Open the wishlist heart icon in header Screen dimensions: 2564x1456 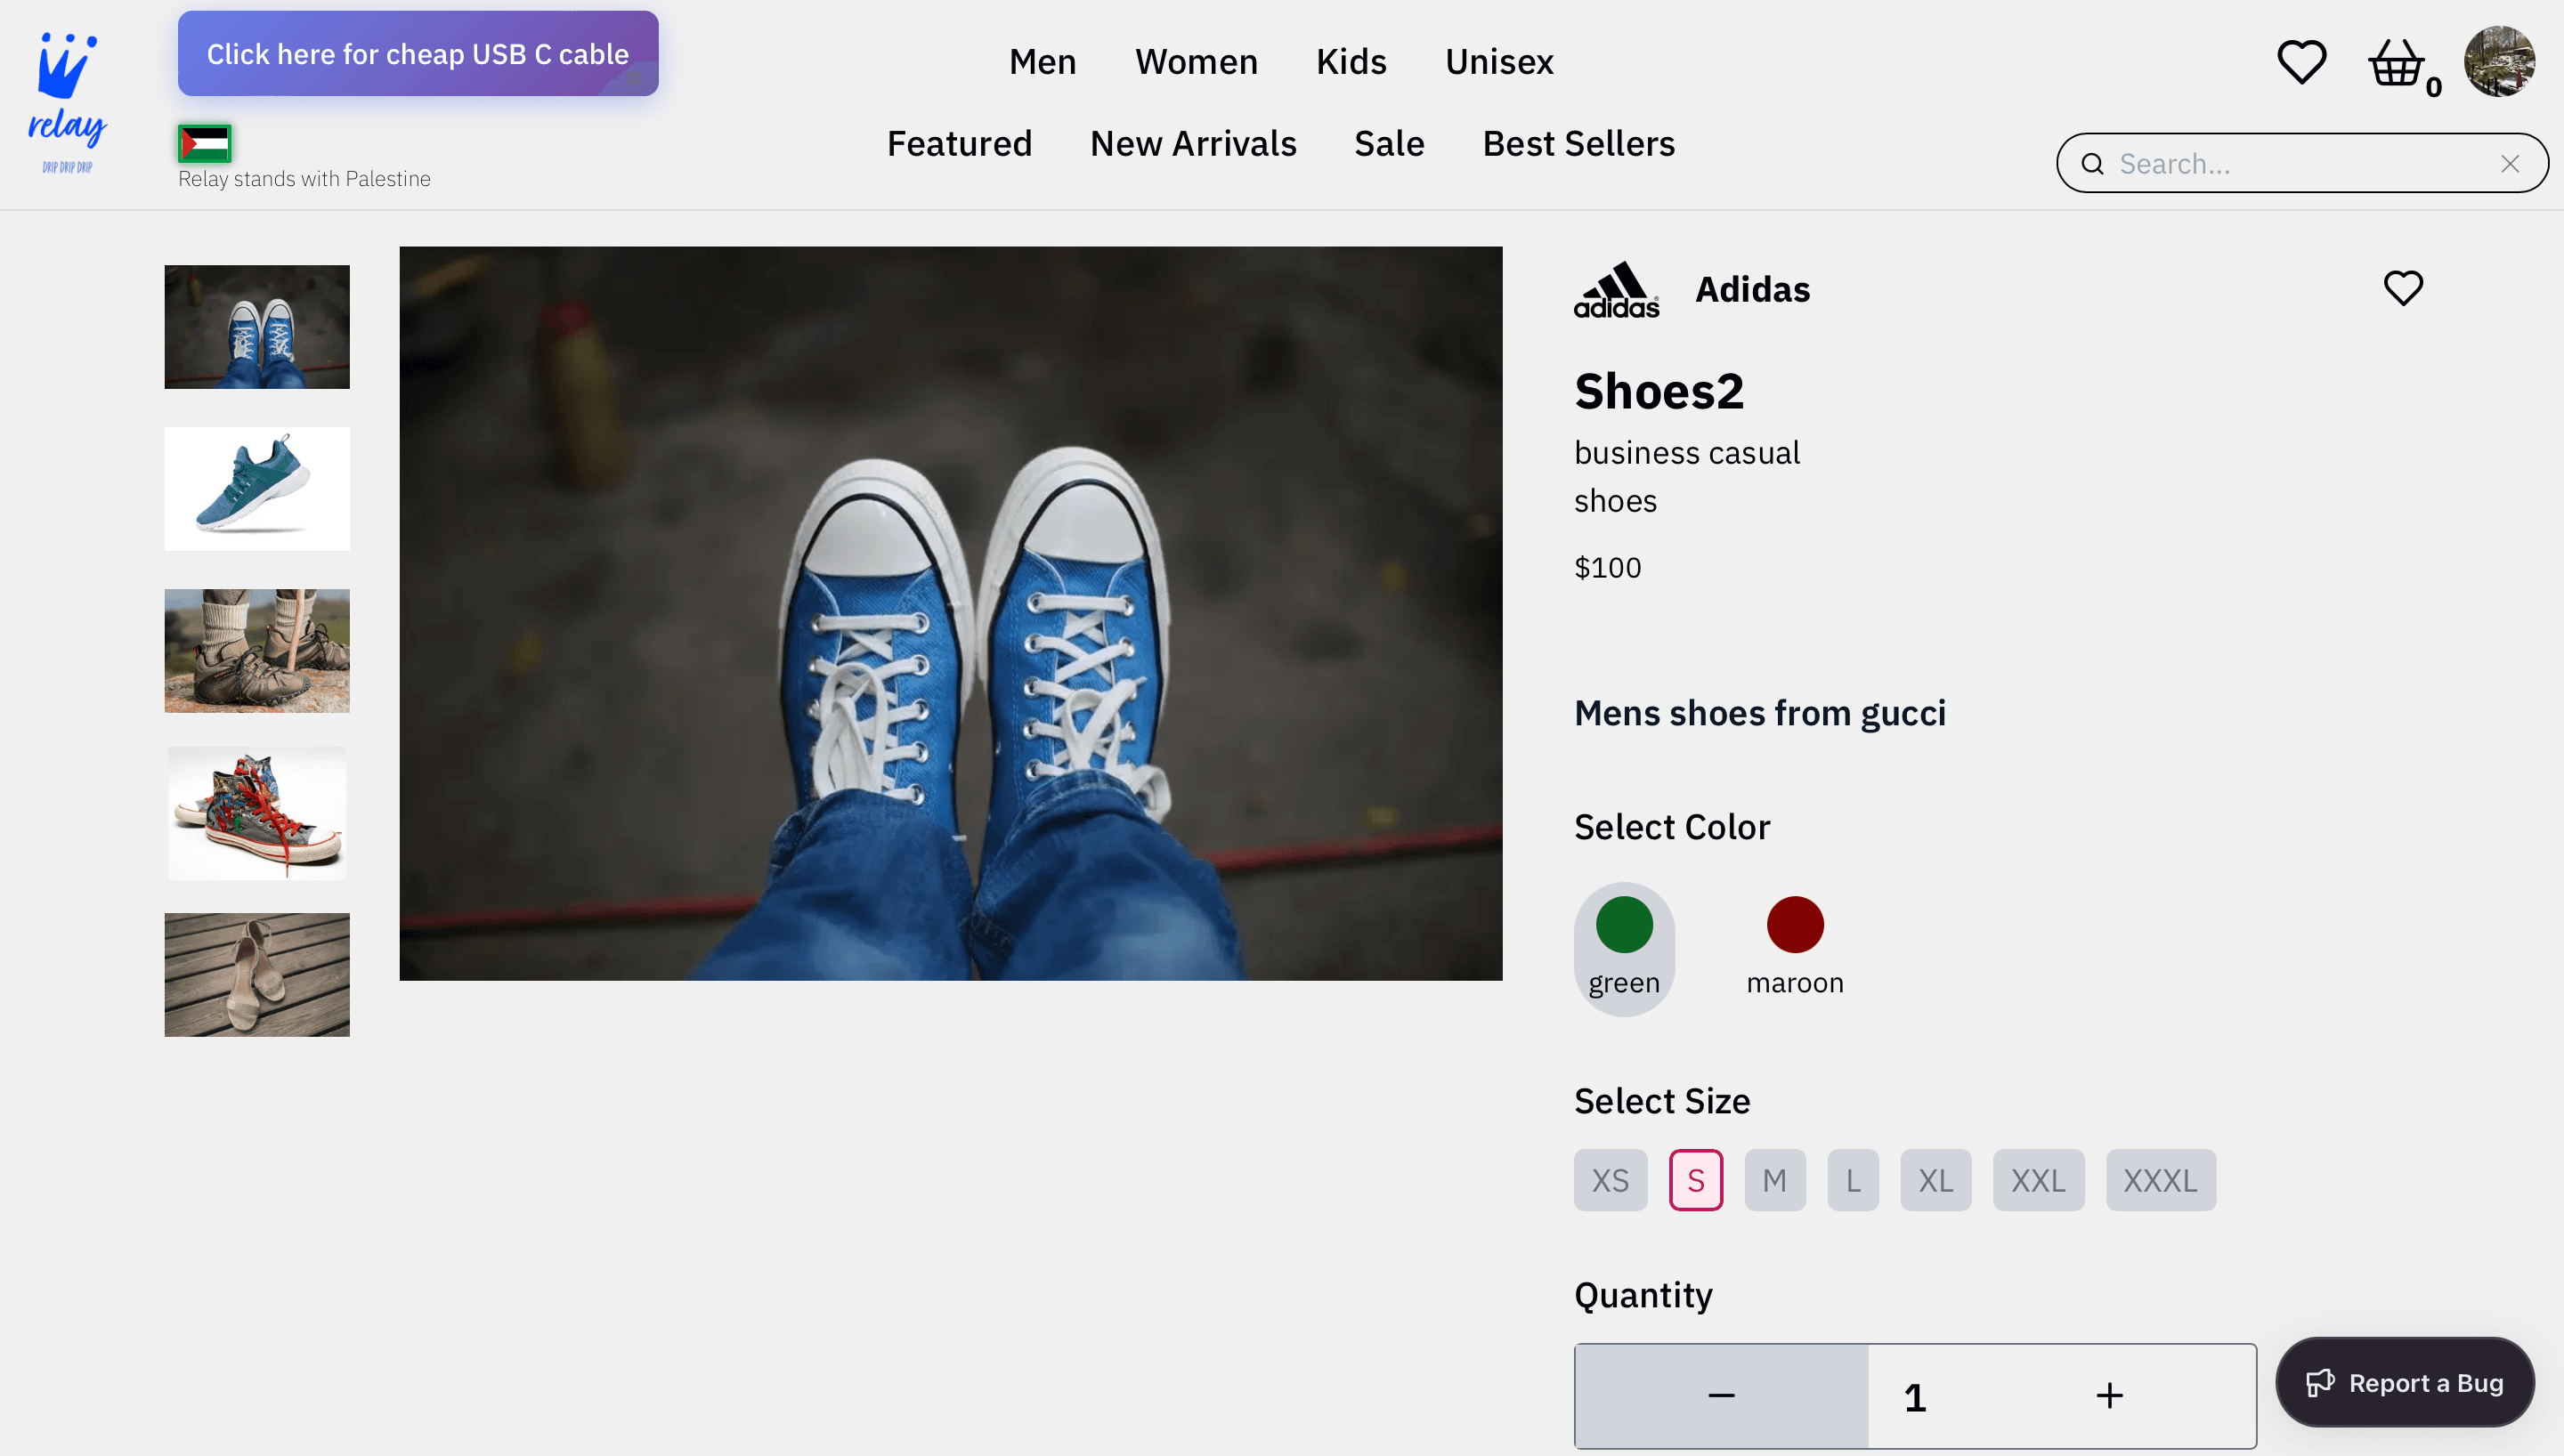point(2301,62)
